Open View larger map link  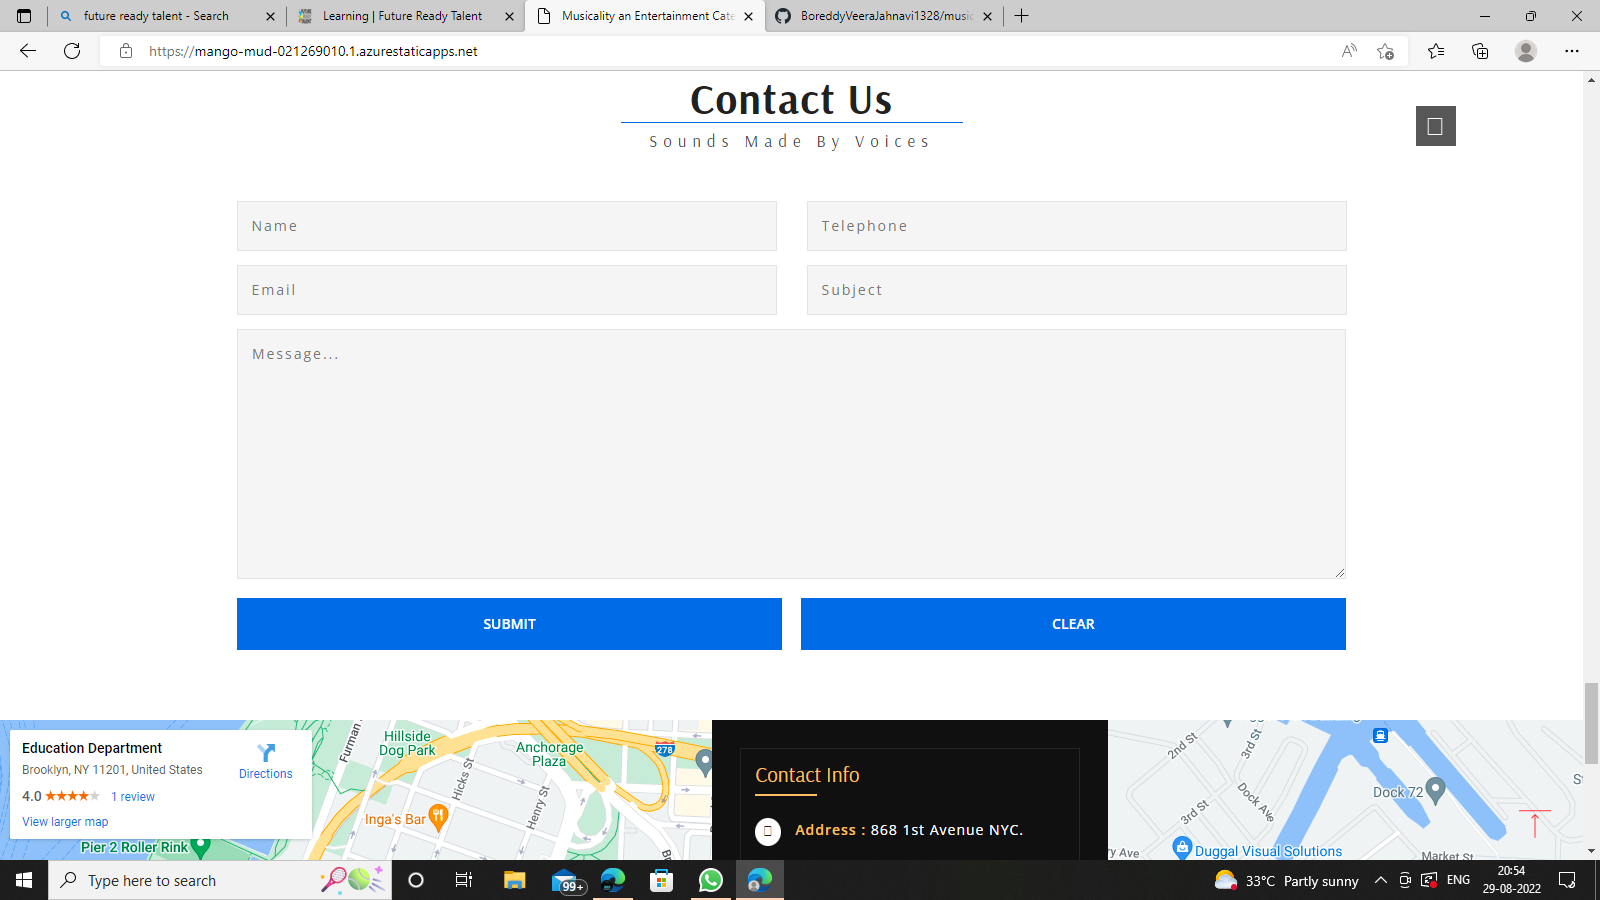[64, 821]
